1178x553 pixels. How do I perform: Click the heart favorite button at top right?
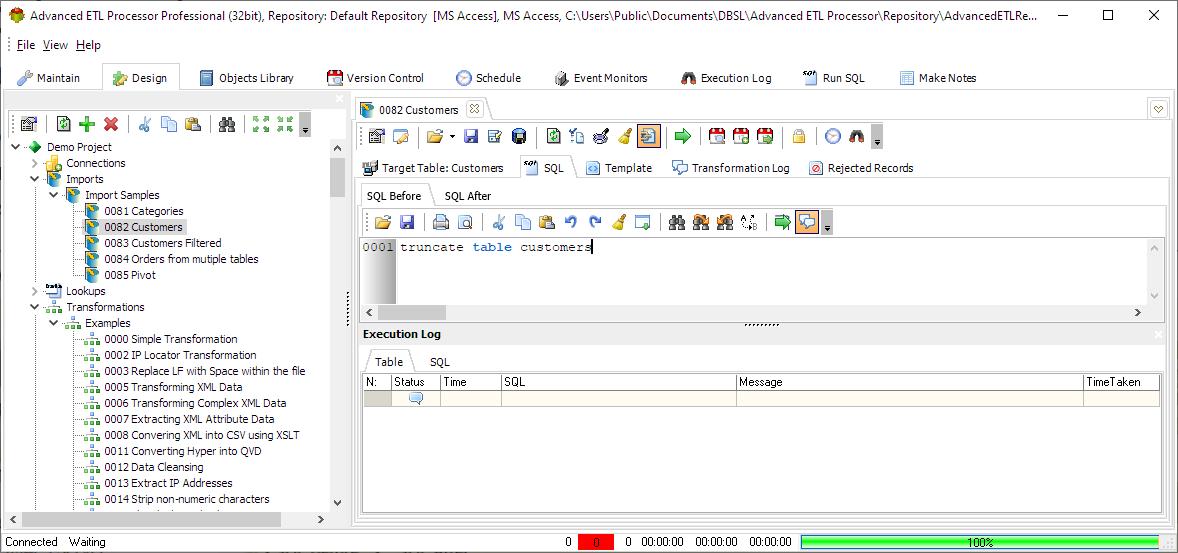coord(1158,110)
